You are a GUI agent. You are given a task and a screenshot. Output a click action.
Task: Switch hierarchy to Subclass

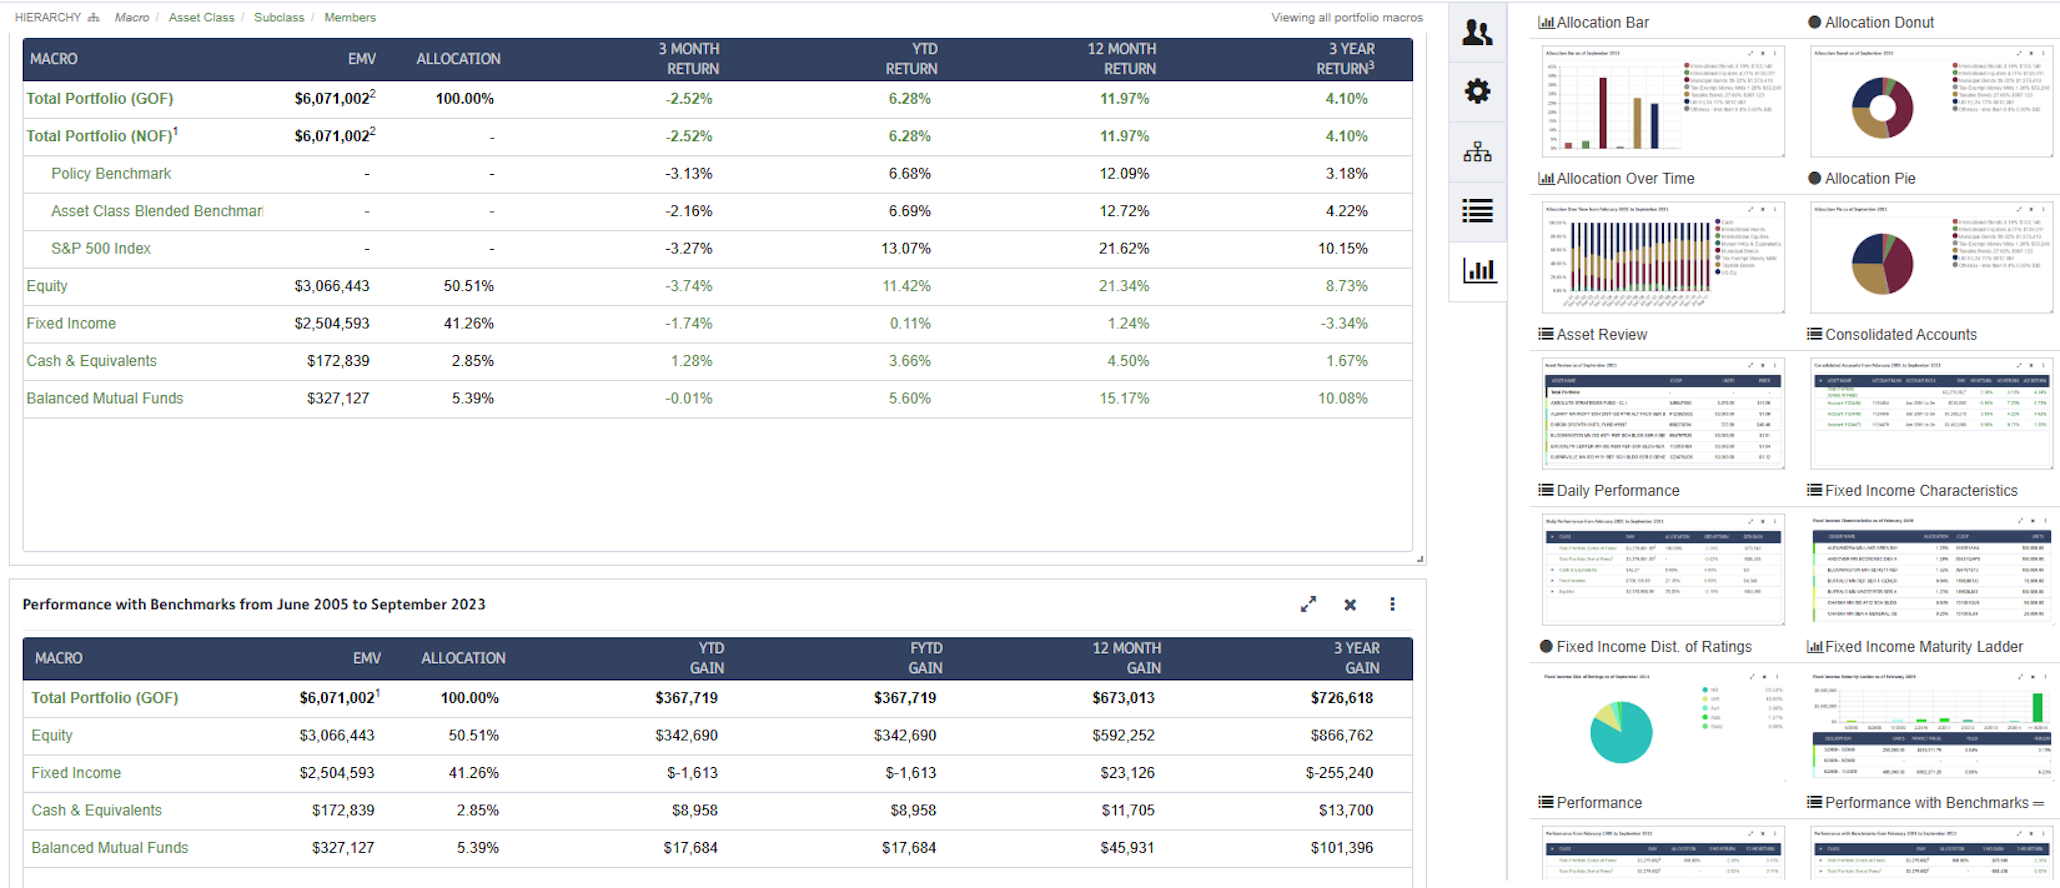coord(279,17)
